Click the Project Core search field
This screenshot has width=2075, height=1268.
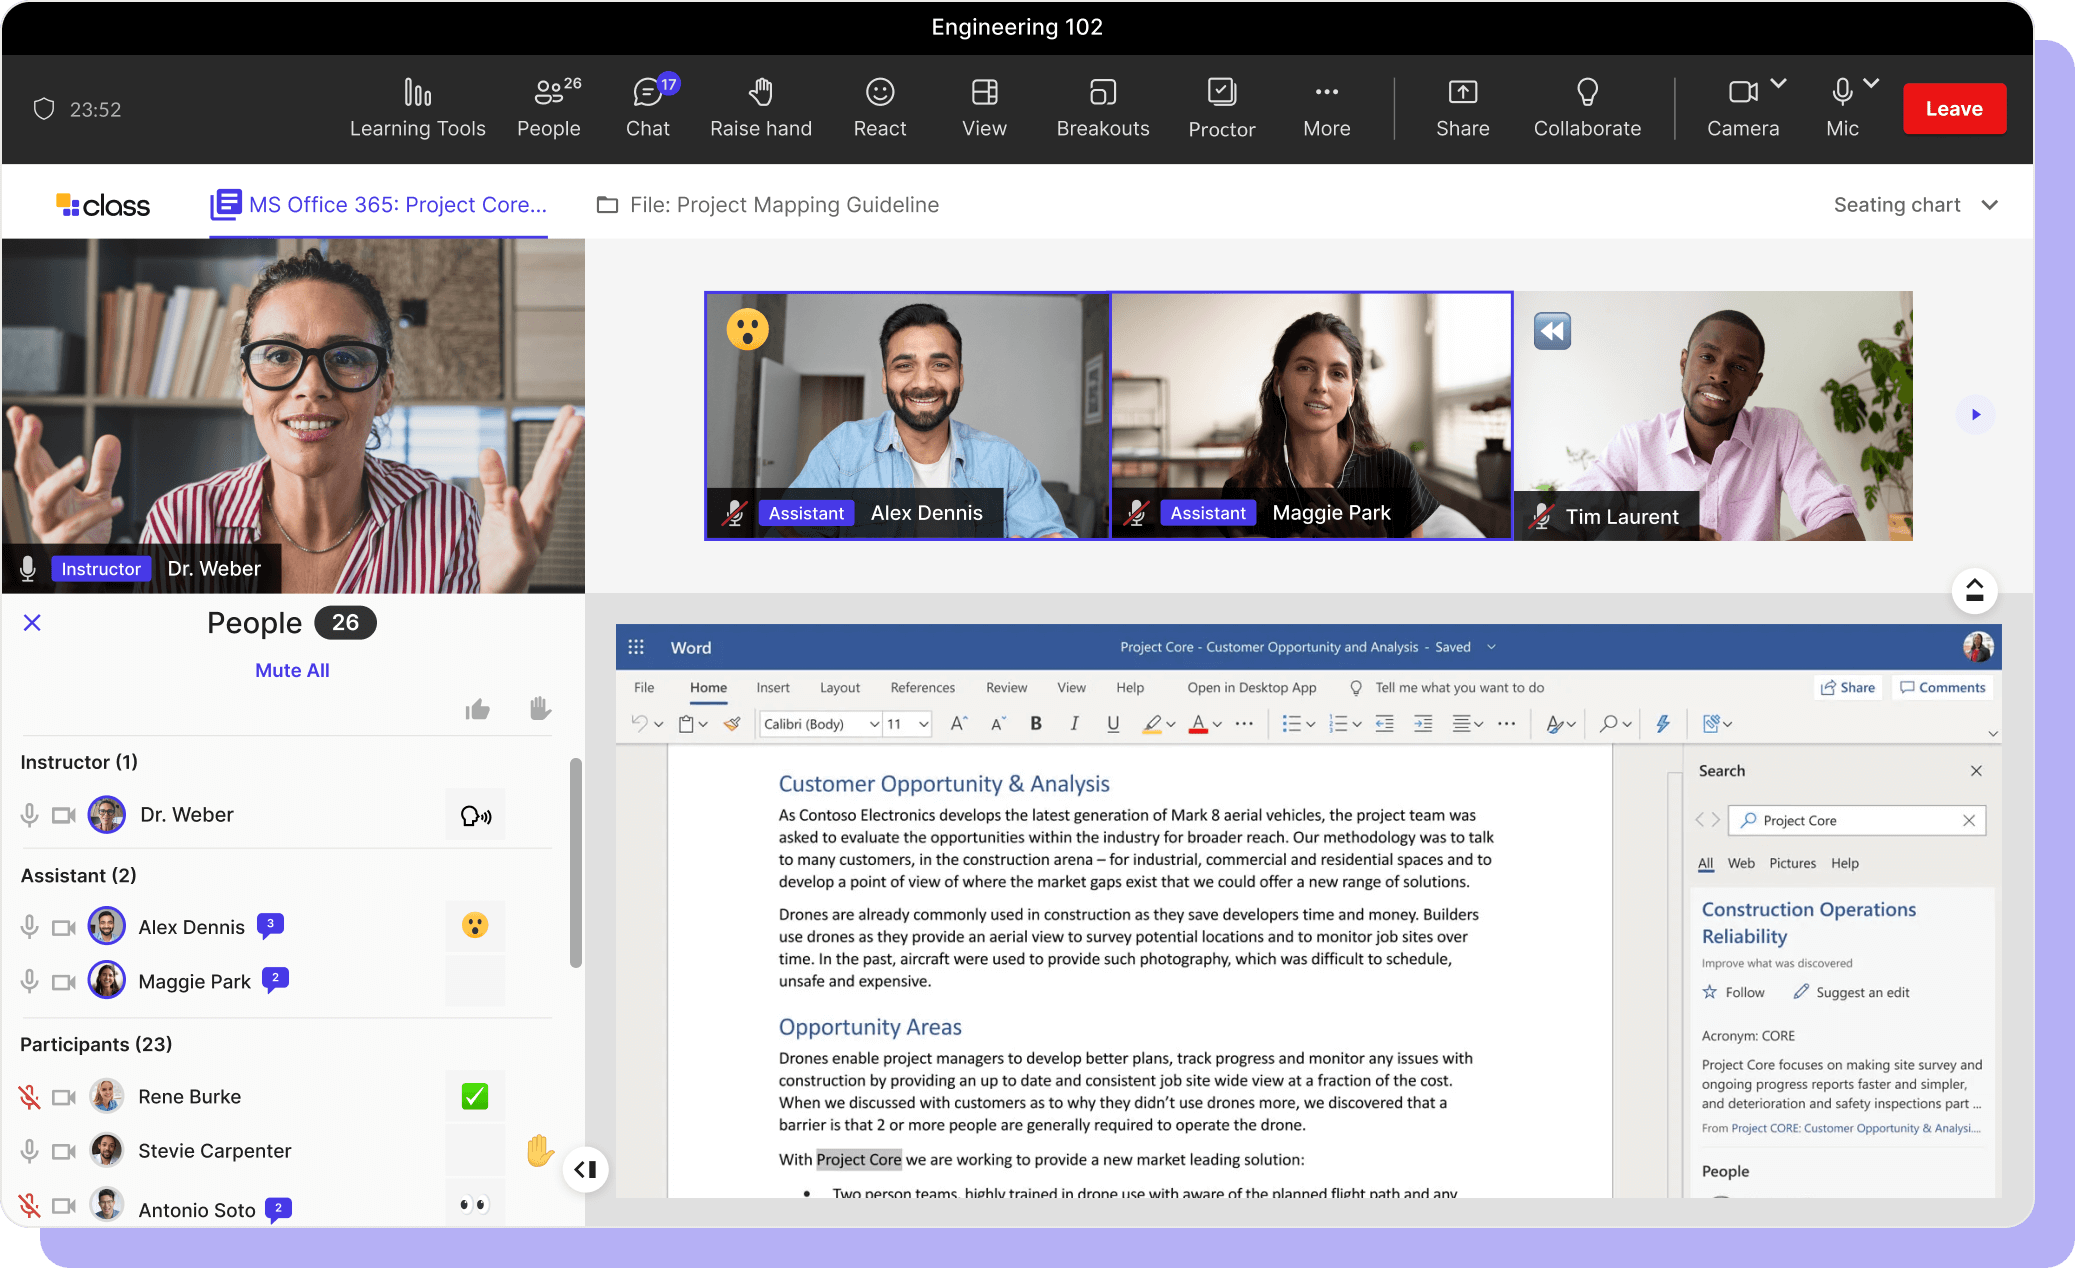point(1856,820)
